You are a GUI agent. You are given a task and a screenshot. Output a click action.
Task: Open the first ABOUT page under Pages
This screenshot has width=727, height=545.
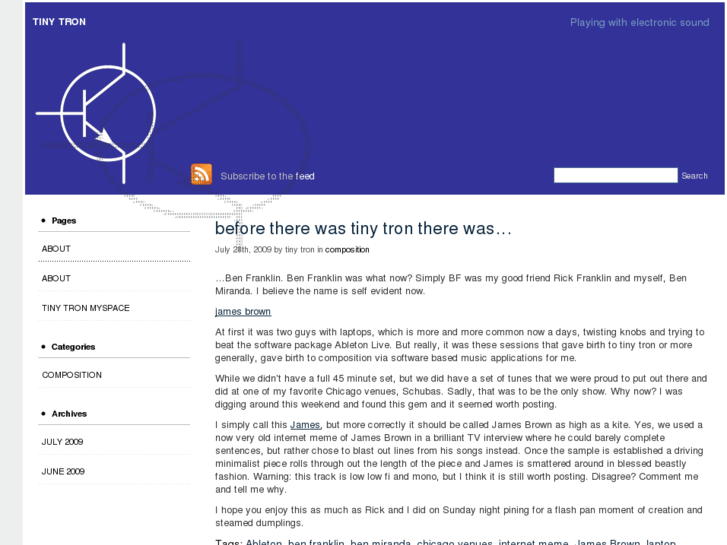point(57,249)
